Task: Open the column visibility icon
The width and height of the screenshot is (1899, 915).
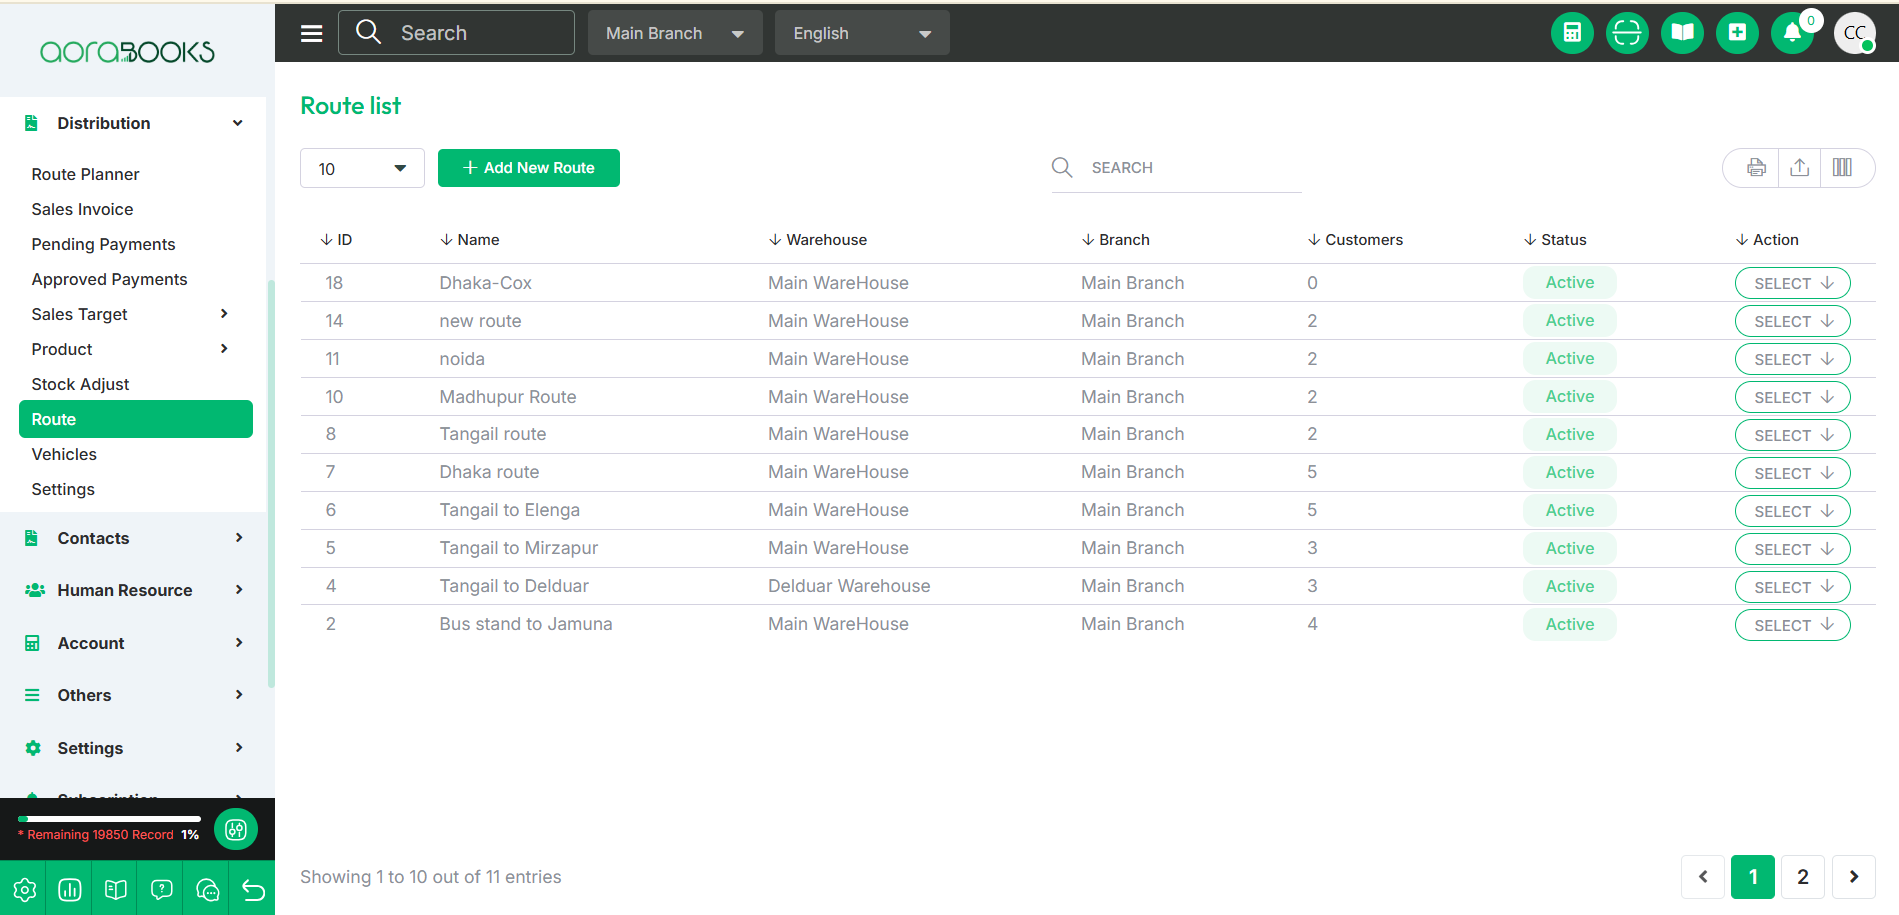Action: pos(1842,168)
